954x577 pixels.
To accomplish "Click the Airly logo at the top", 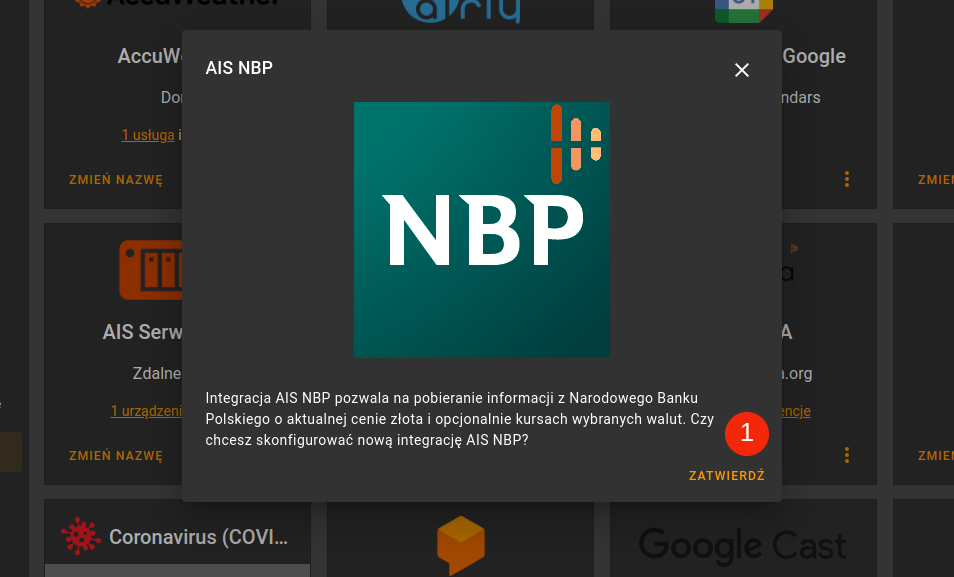I will pos(461,10).
